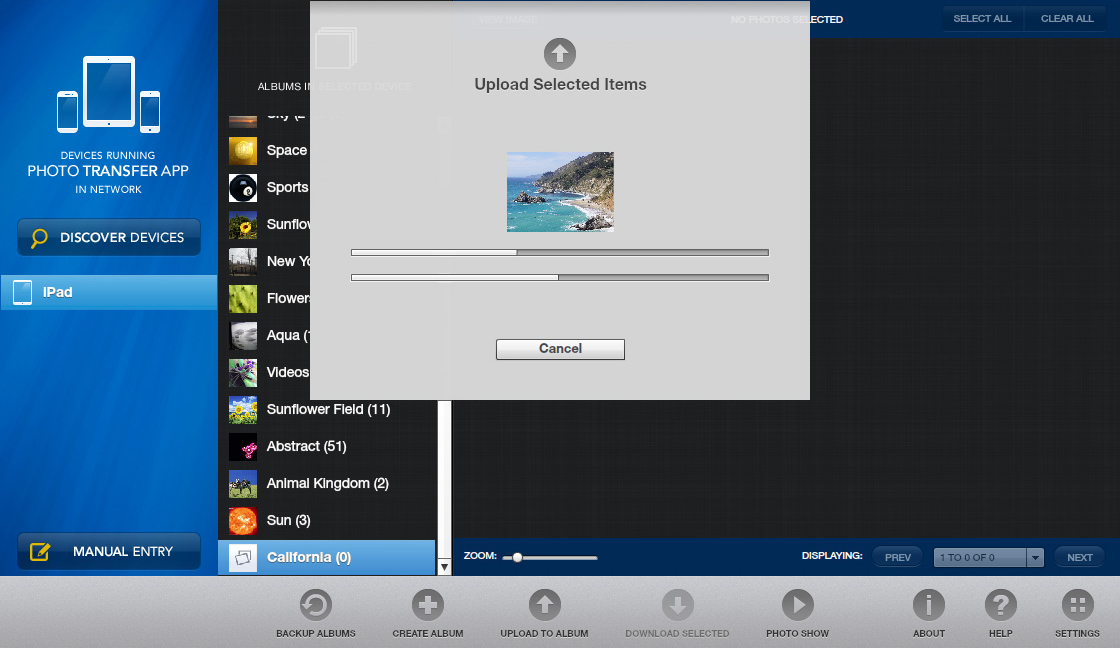This screenshot has height=648, width=1120.
Task: Click the Discover Devices button
Action: pyautogui.click(x=109, y=238)
